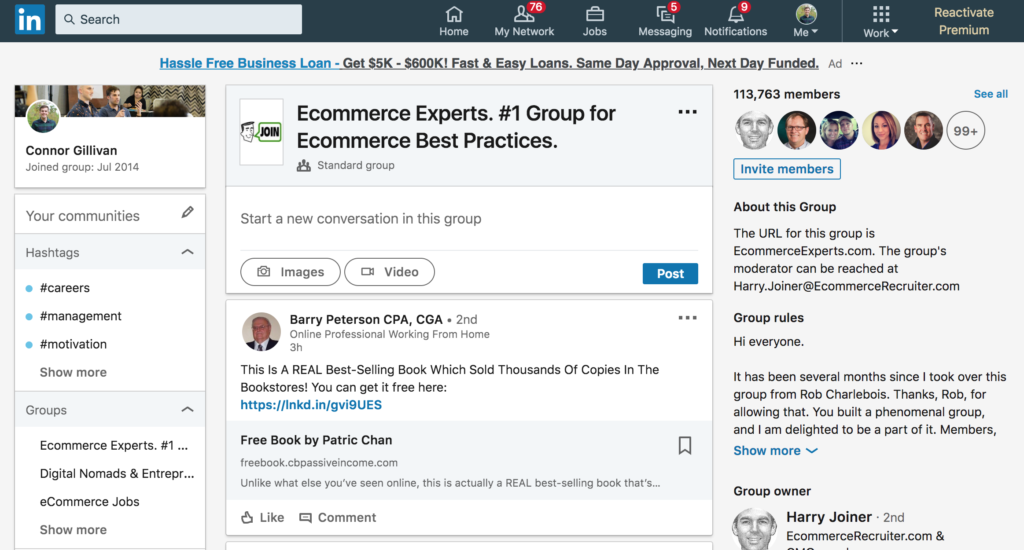Viewport: 1024px width, 550px height.
Task: Open Free Book by Patric Chan article
Action: [x=316, y=440]
